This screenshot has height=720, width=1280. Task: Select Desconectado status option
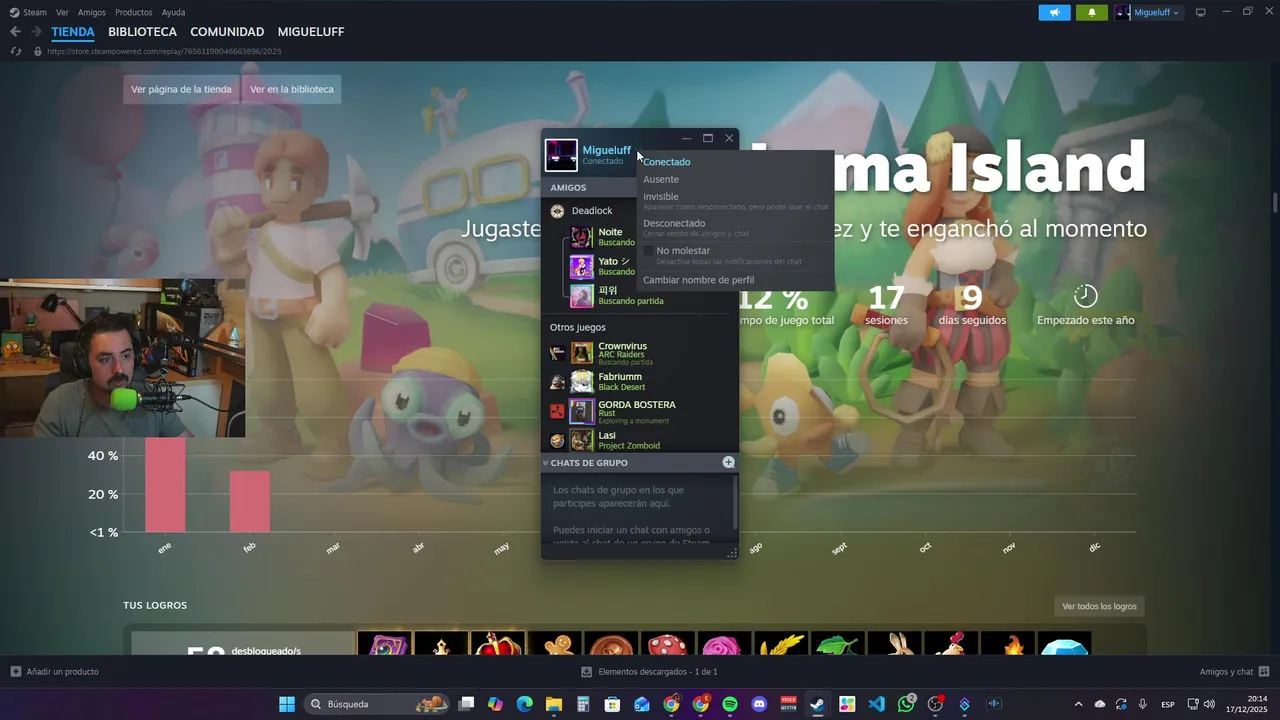pos(735,227)
